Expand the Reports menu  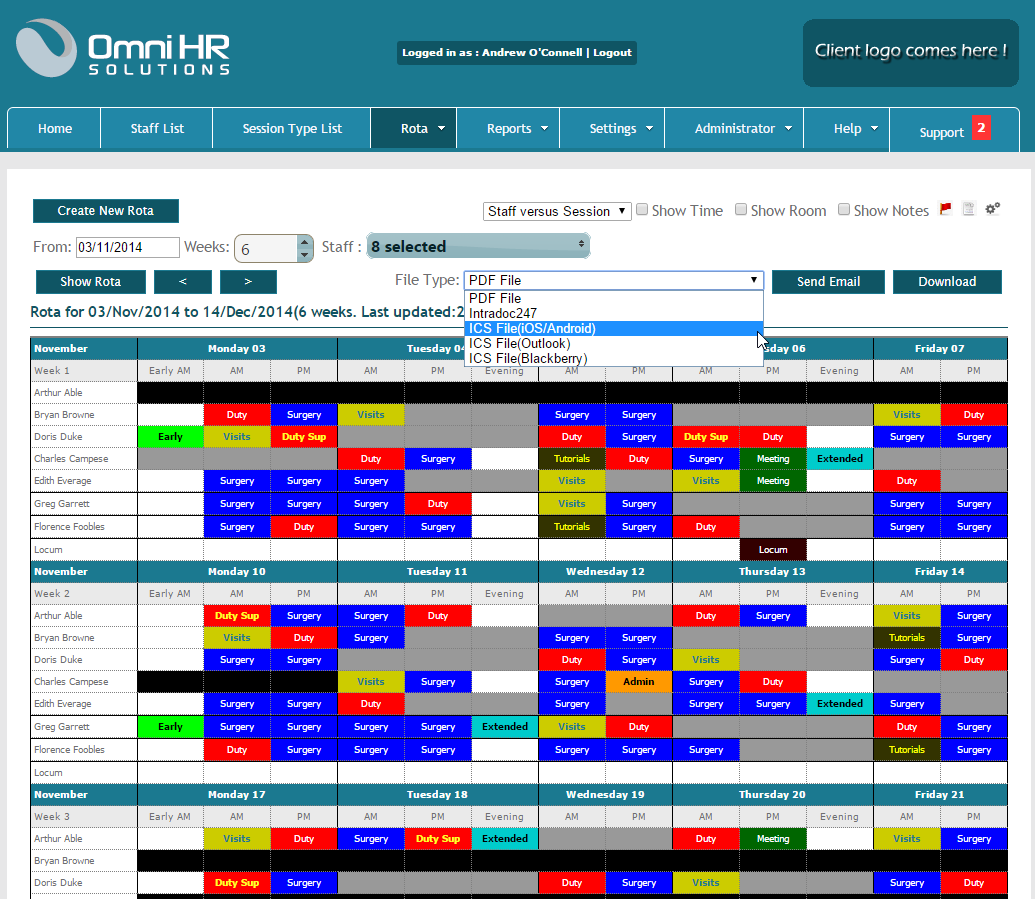click(x=508, y=129)
